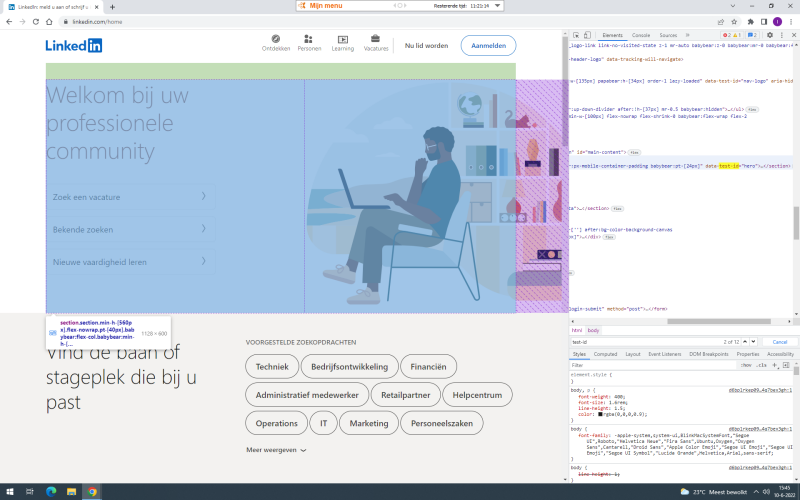Image resolution: width=800 pixels, height=500 pixels.
Task: Select the Techniek search pill
Action: (x=272, y=366)
